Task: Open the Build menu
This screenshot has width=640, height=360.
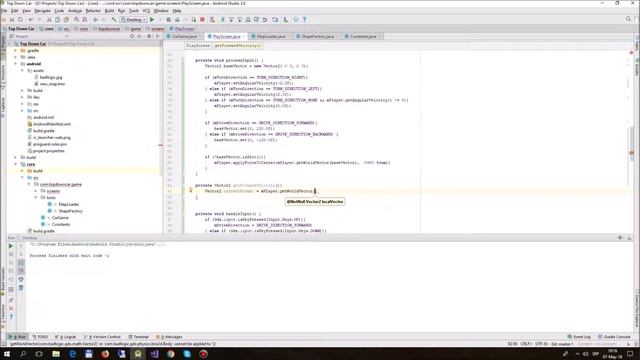Action: click(x=109, y=11)
